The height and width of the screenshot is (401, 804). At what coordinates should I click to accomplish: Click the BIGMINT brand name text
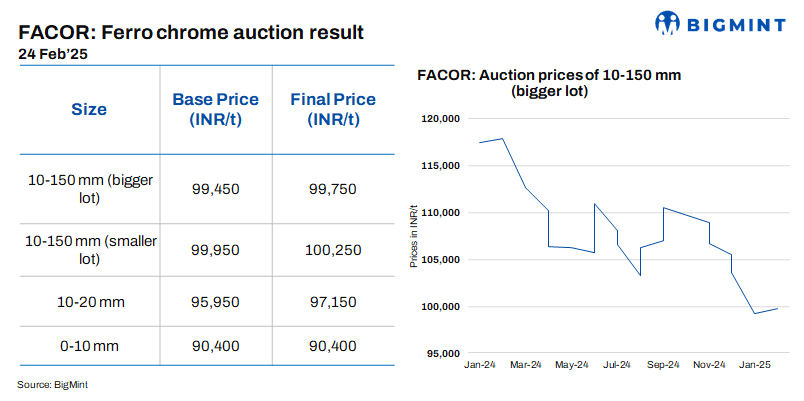point(733,23)
